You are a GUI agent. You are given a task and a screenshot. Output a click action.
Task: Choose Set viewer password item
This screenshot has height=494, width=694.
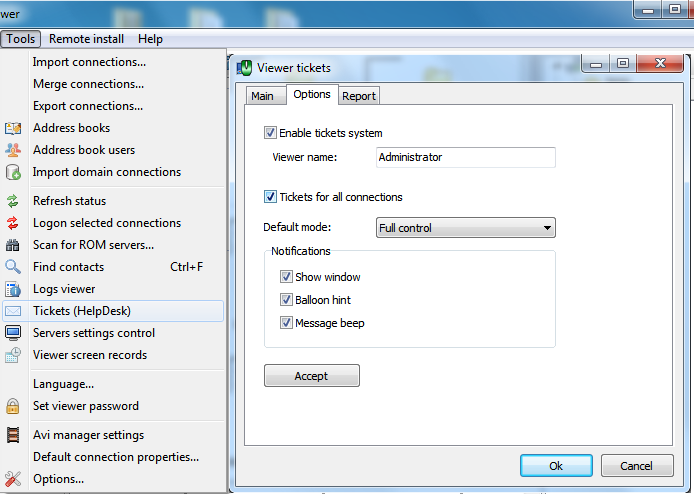(113, 406)
